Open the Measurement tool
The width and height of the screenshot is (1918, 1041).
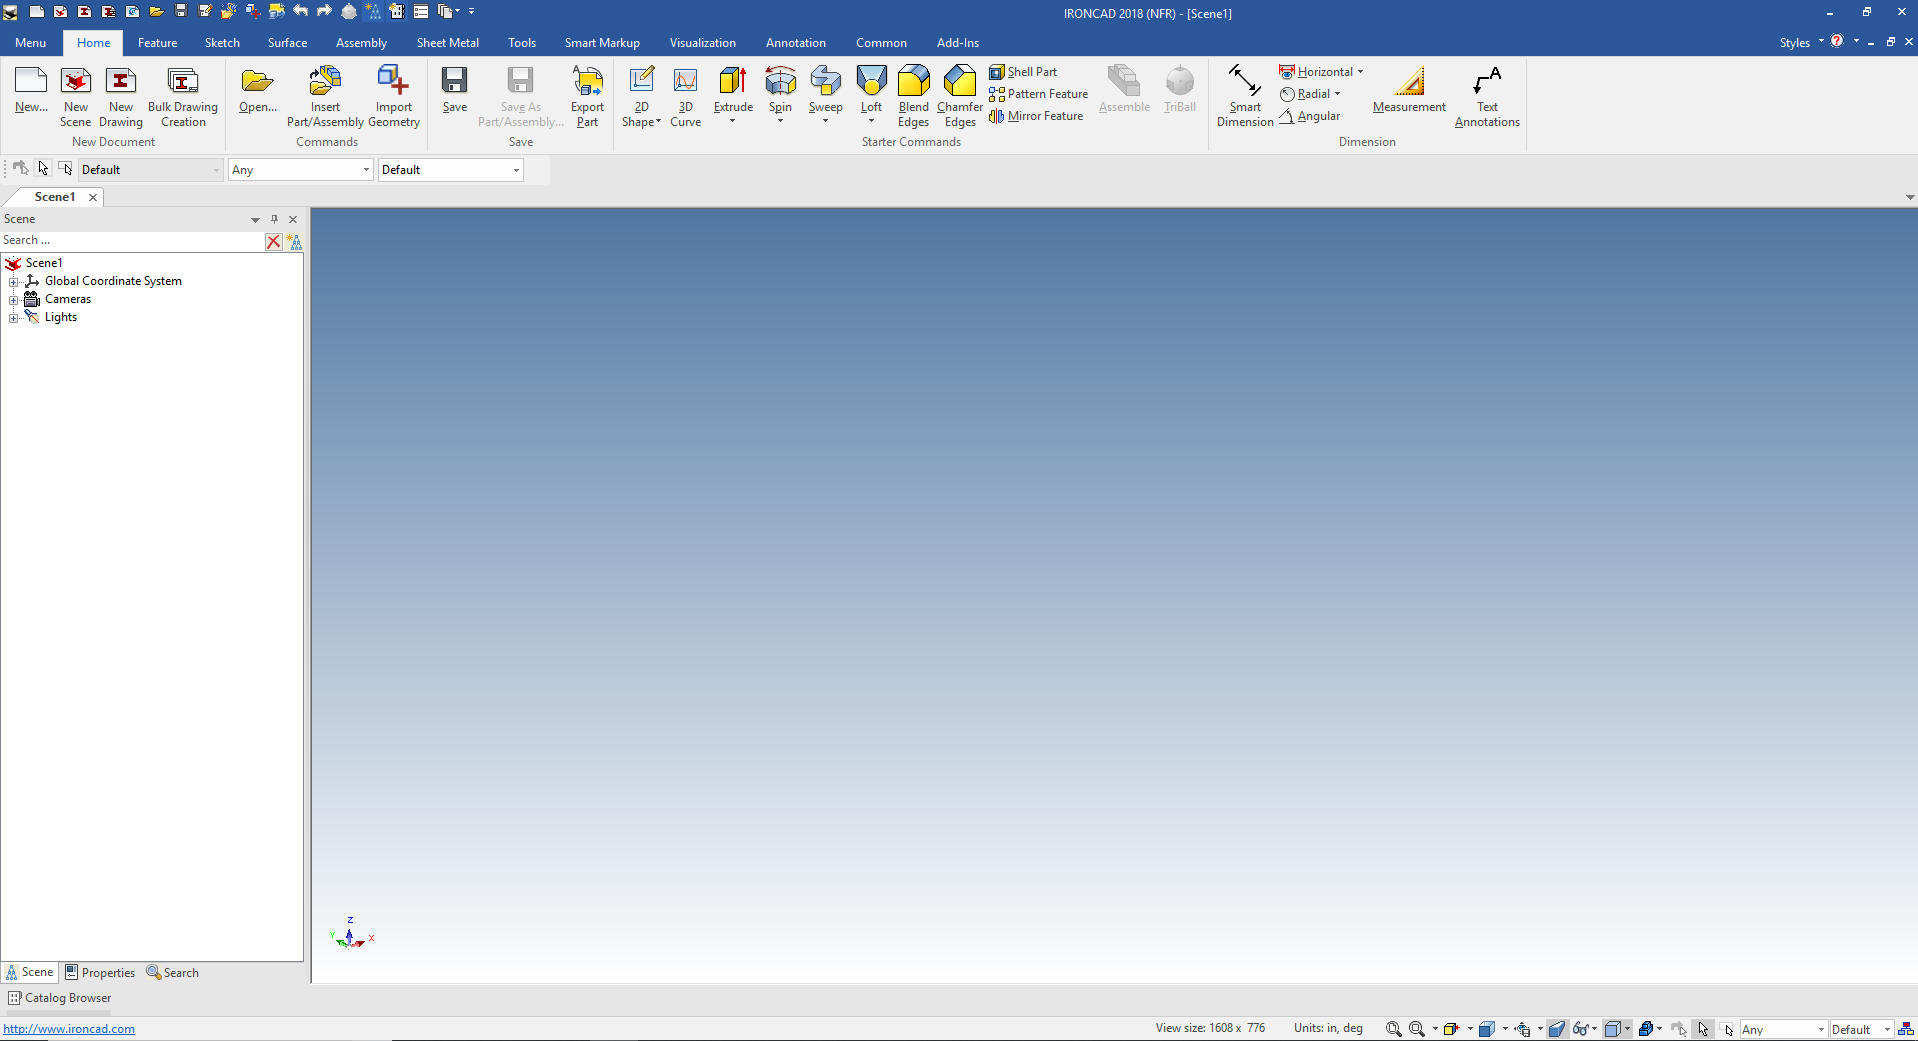coord(1409,90)
